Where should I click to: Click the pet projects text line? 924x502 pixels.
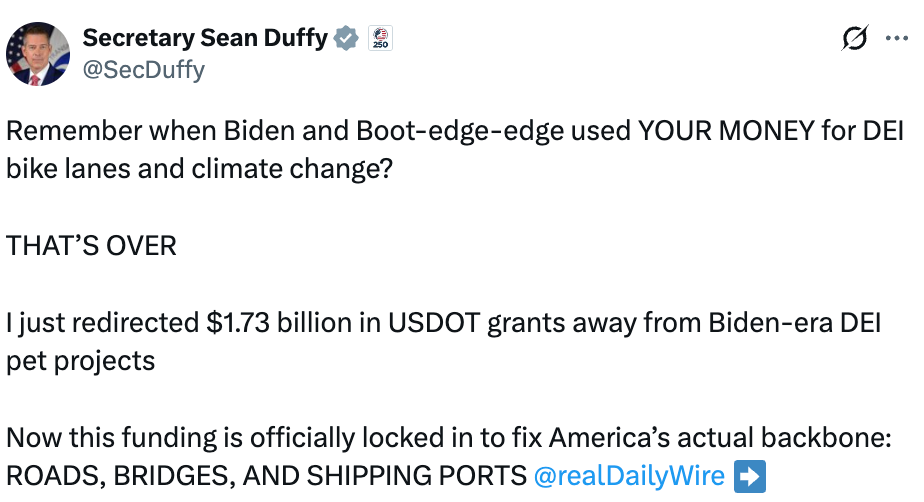click(80, 361)
